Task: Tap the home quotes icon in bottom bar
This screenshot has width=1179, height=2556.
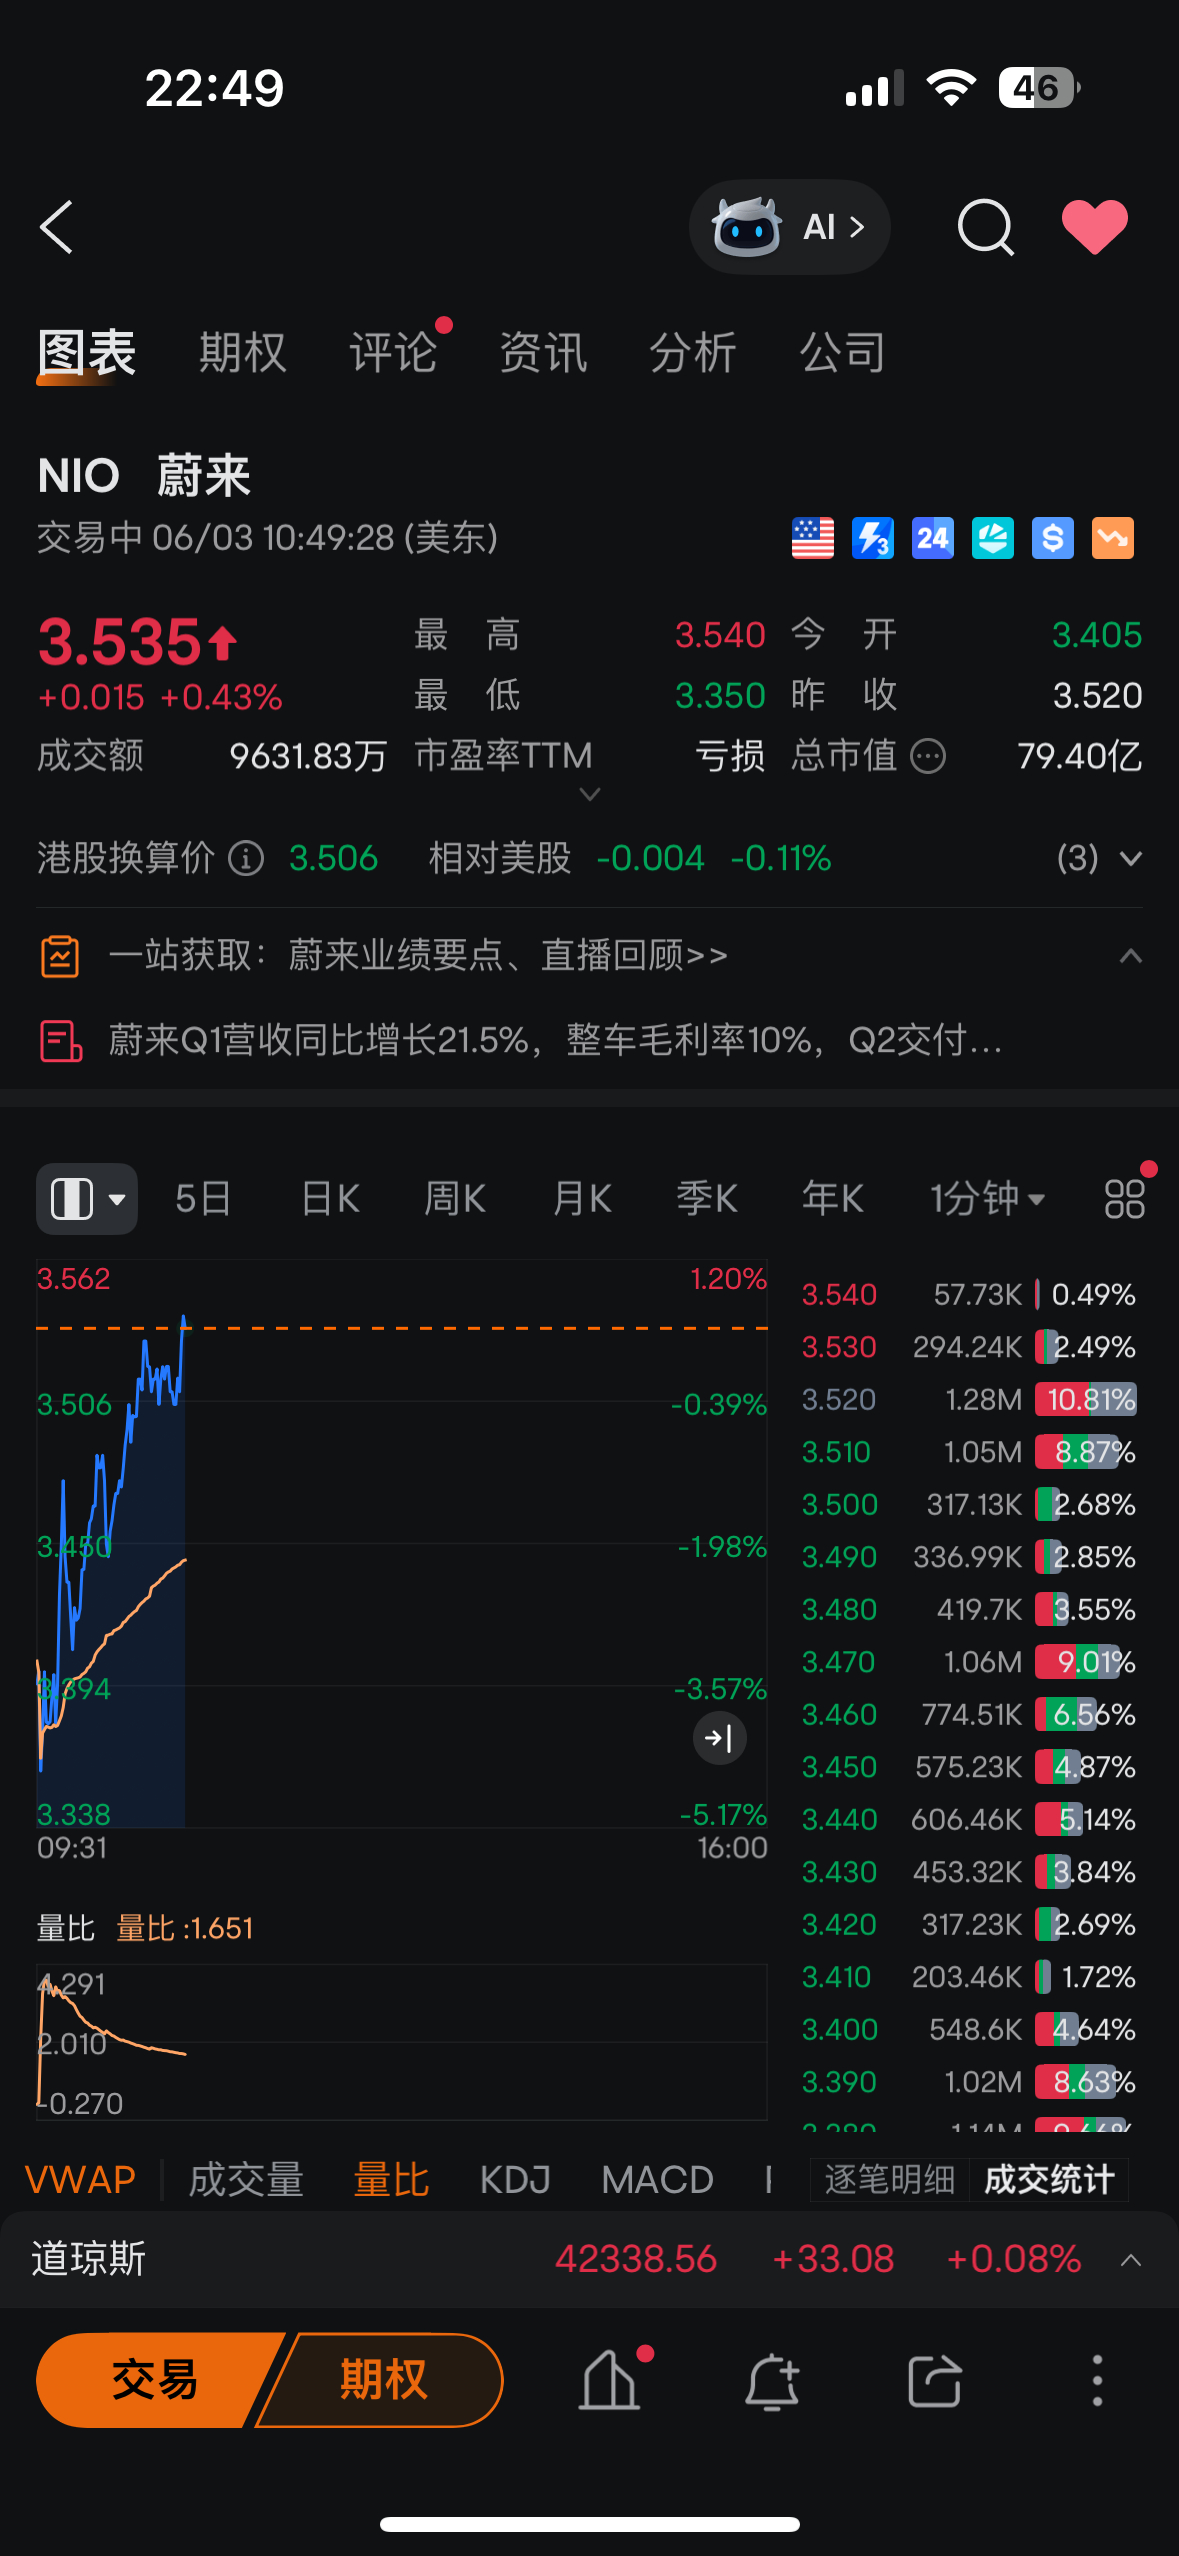Action: 610,2380
